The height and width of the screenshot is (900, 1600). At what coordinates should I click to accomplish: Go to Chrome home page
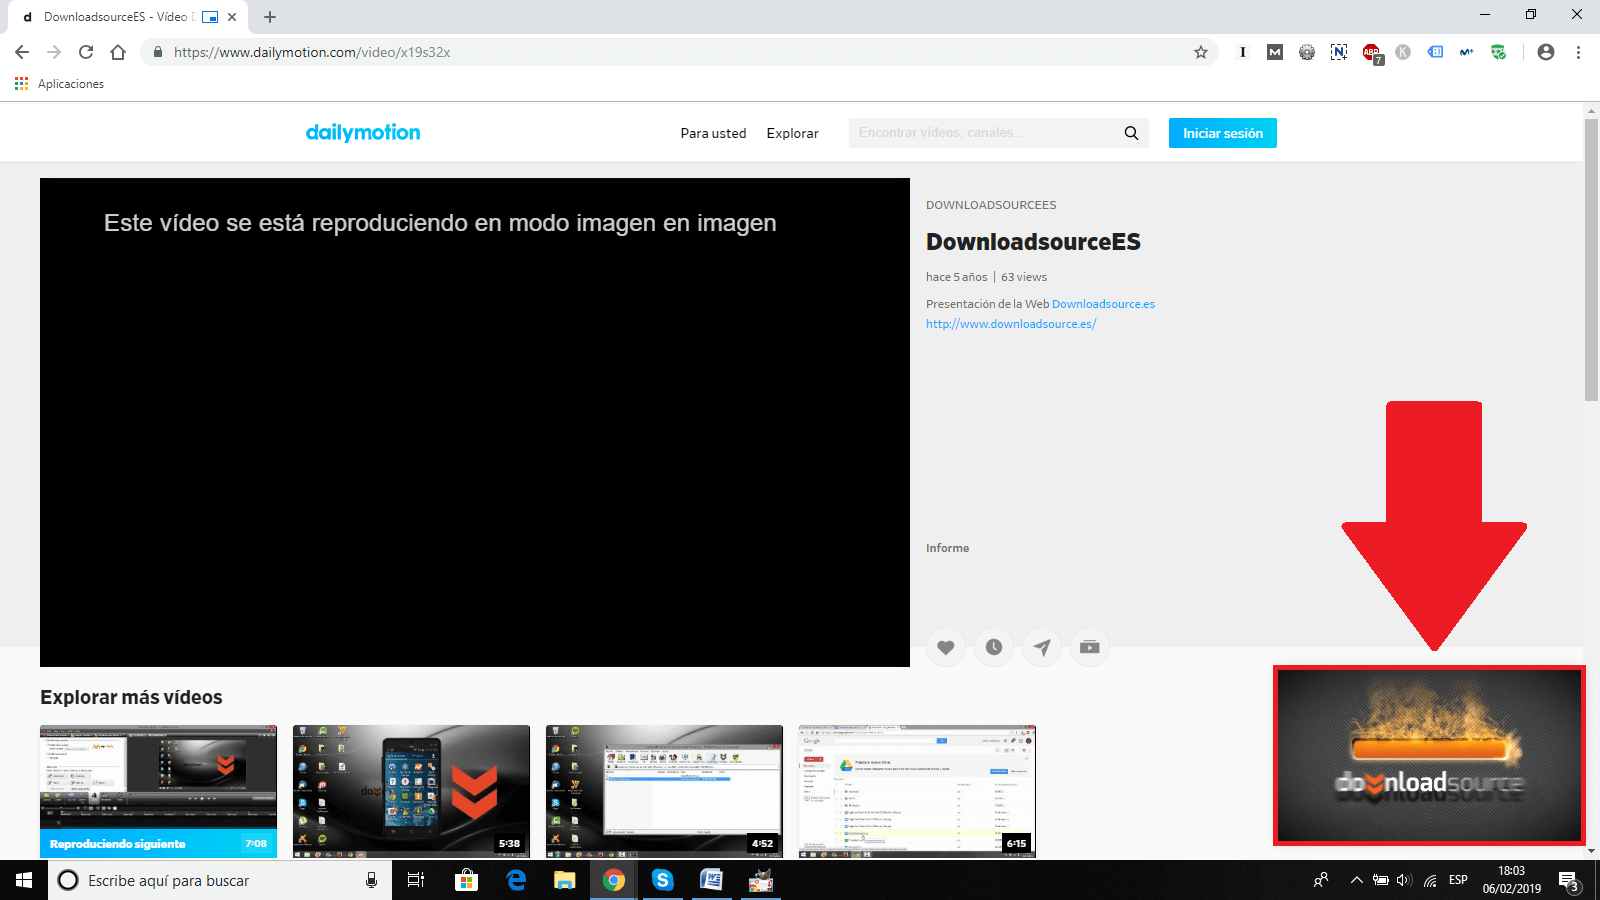tap(118, 52)
